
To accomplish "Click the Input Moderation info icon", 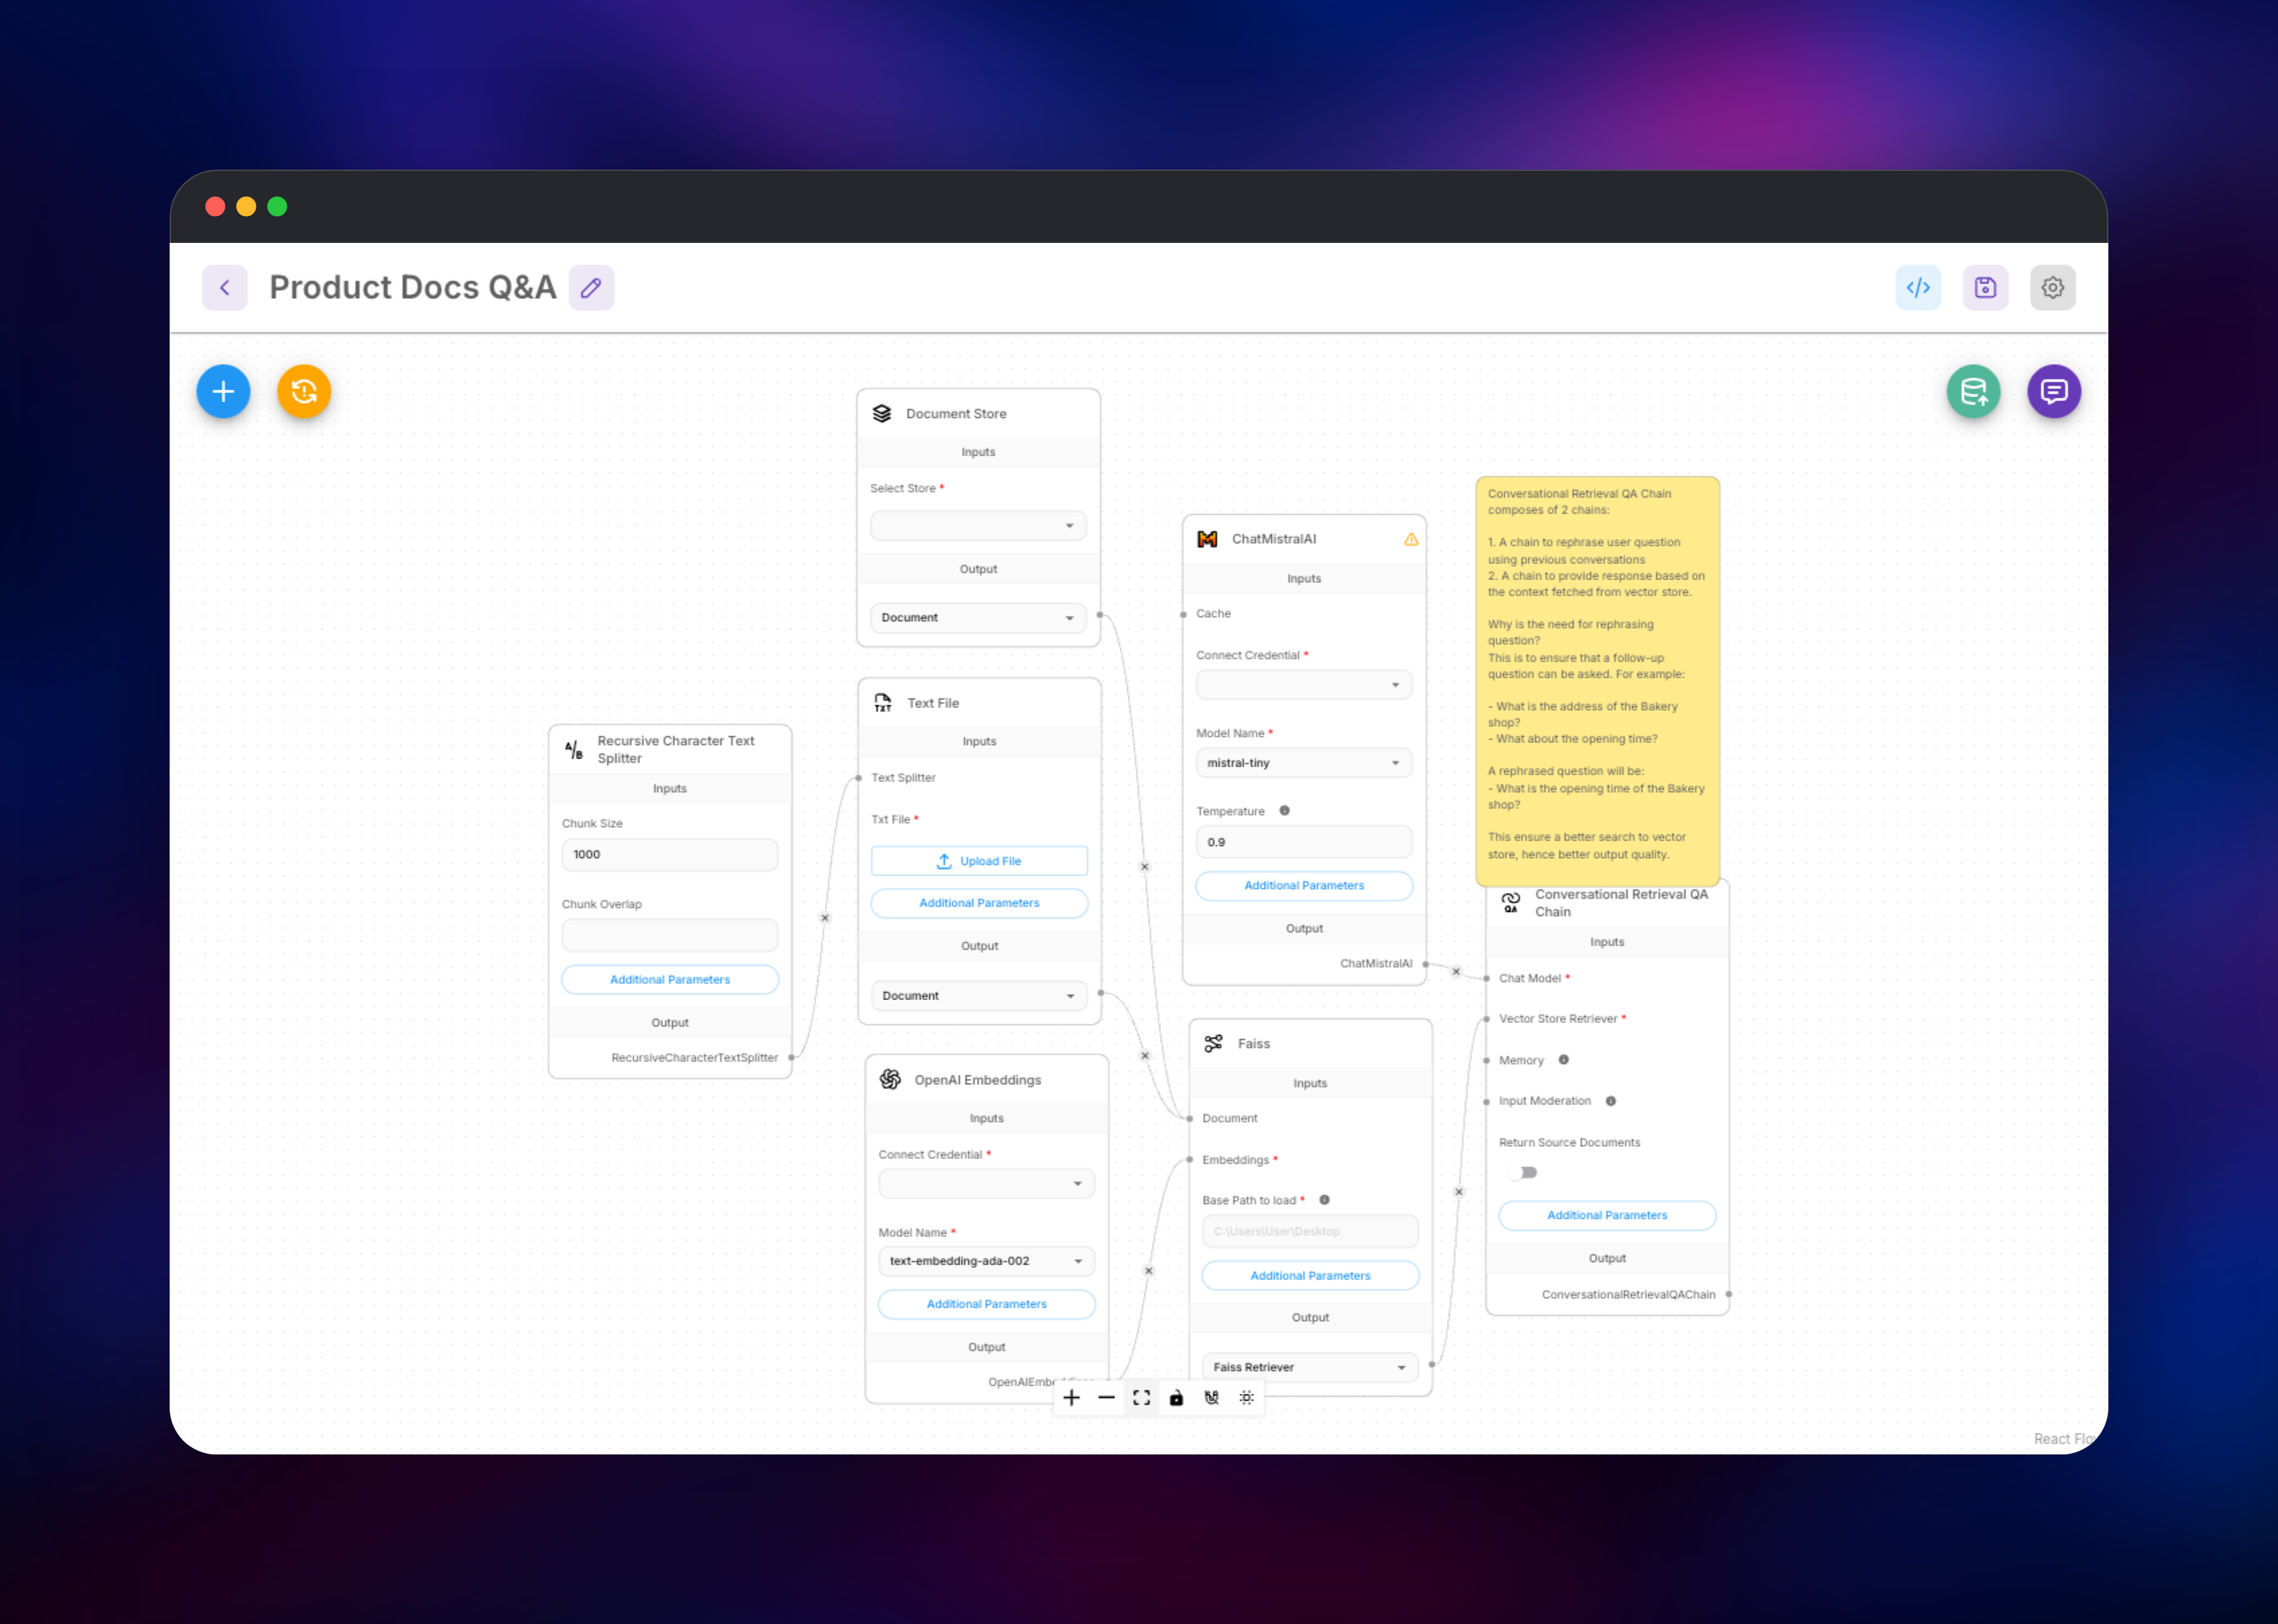I will pos(1610,1101).
